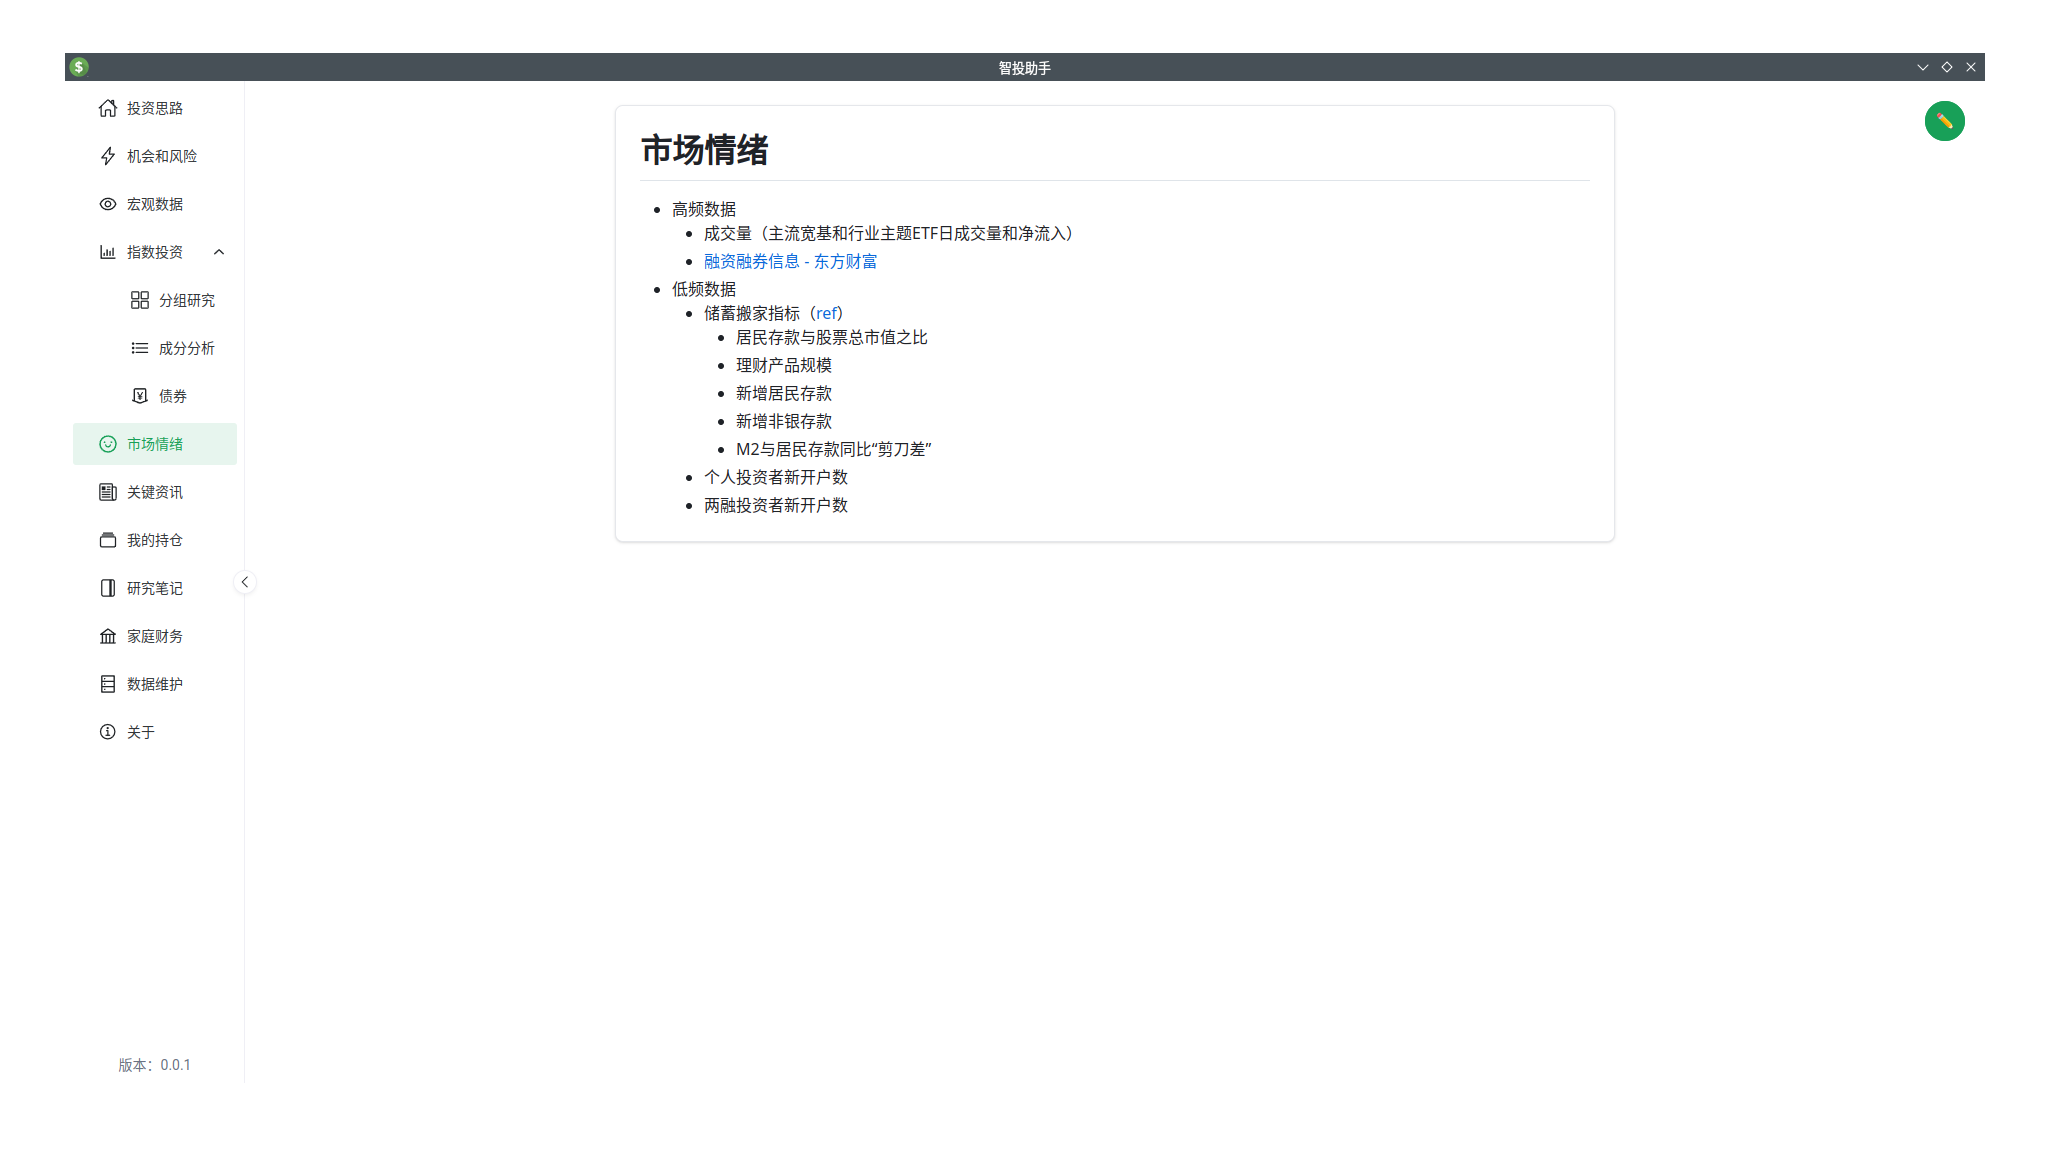Open the 融资融券信息 - 东方财富 link
This screenshot has height=1160, width=2050.
pos(790,261)
